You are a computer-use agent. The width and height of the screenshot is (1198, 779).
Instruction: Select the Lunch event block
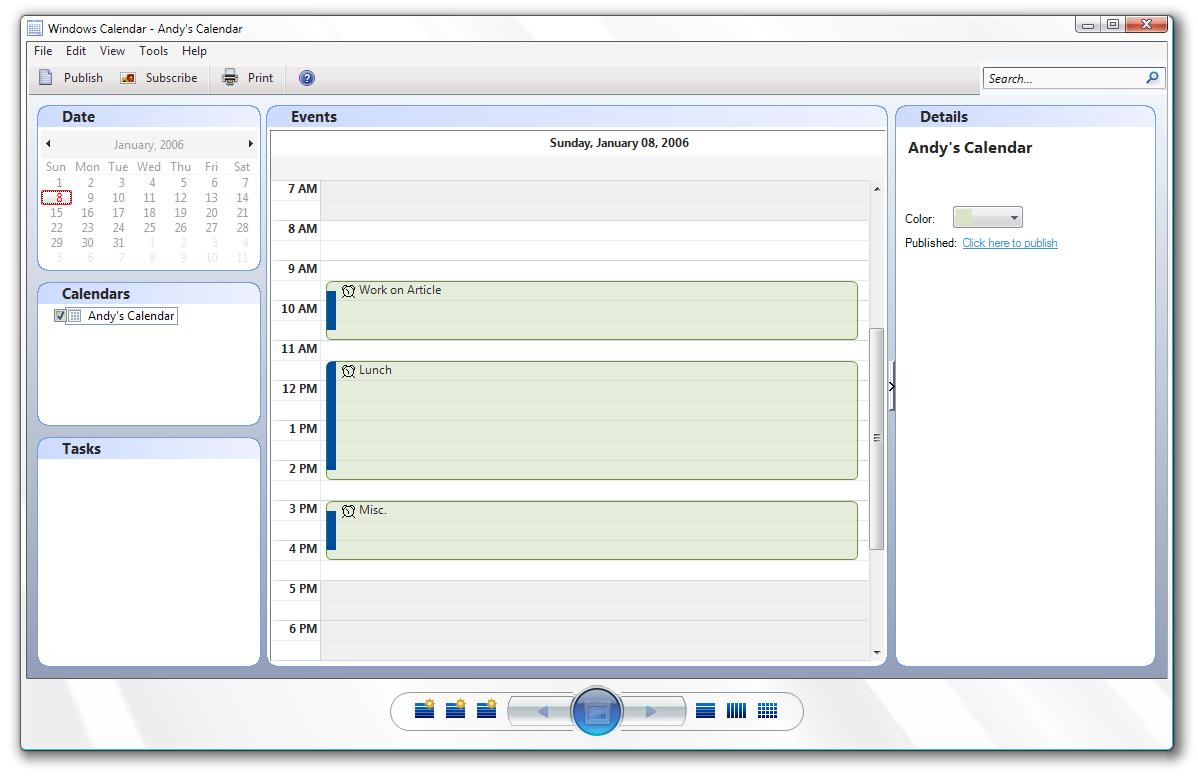coord(591,421)
